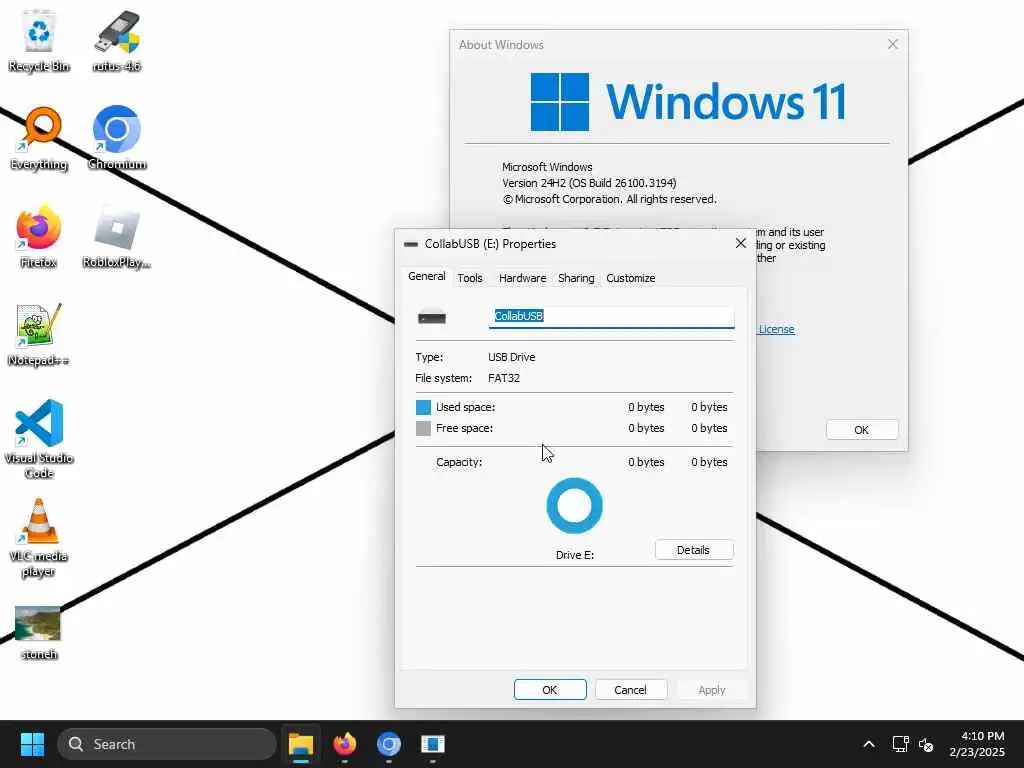Click the drive icon beside the label field

[x=432, y=318]
